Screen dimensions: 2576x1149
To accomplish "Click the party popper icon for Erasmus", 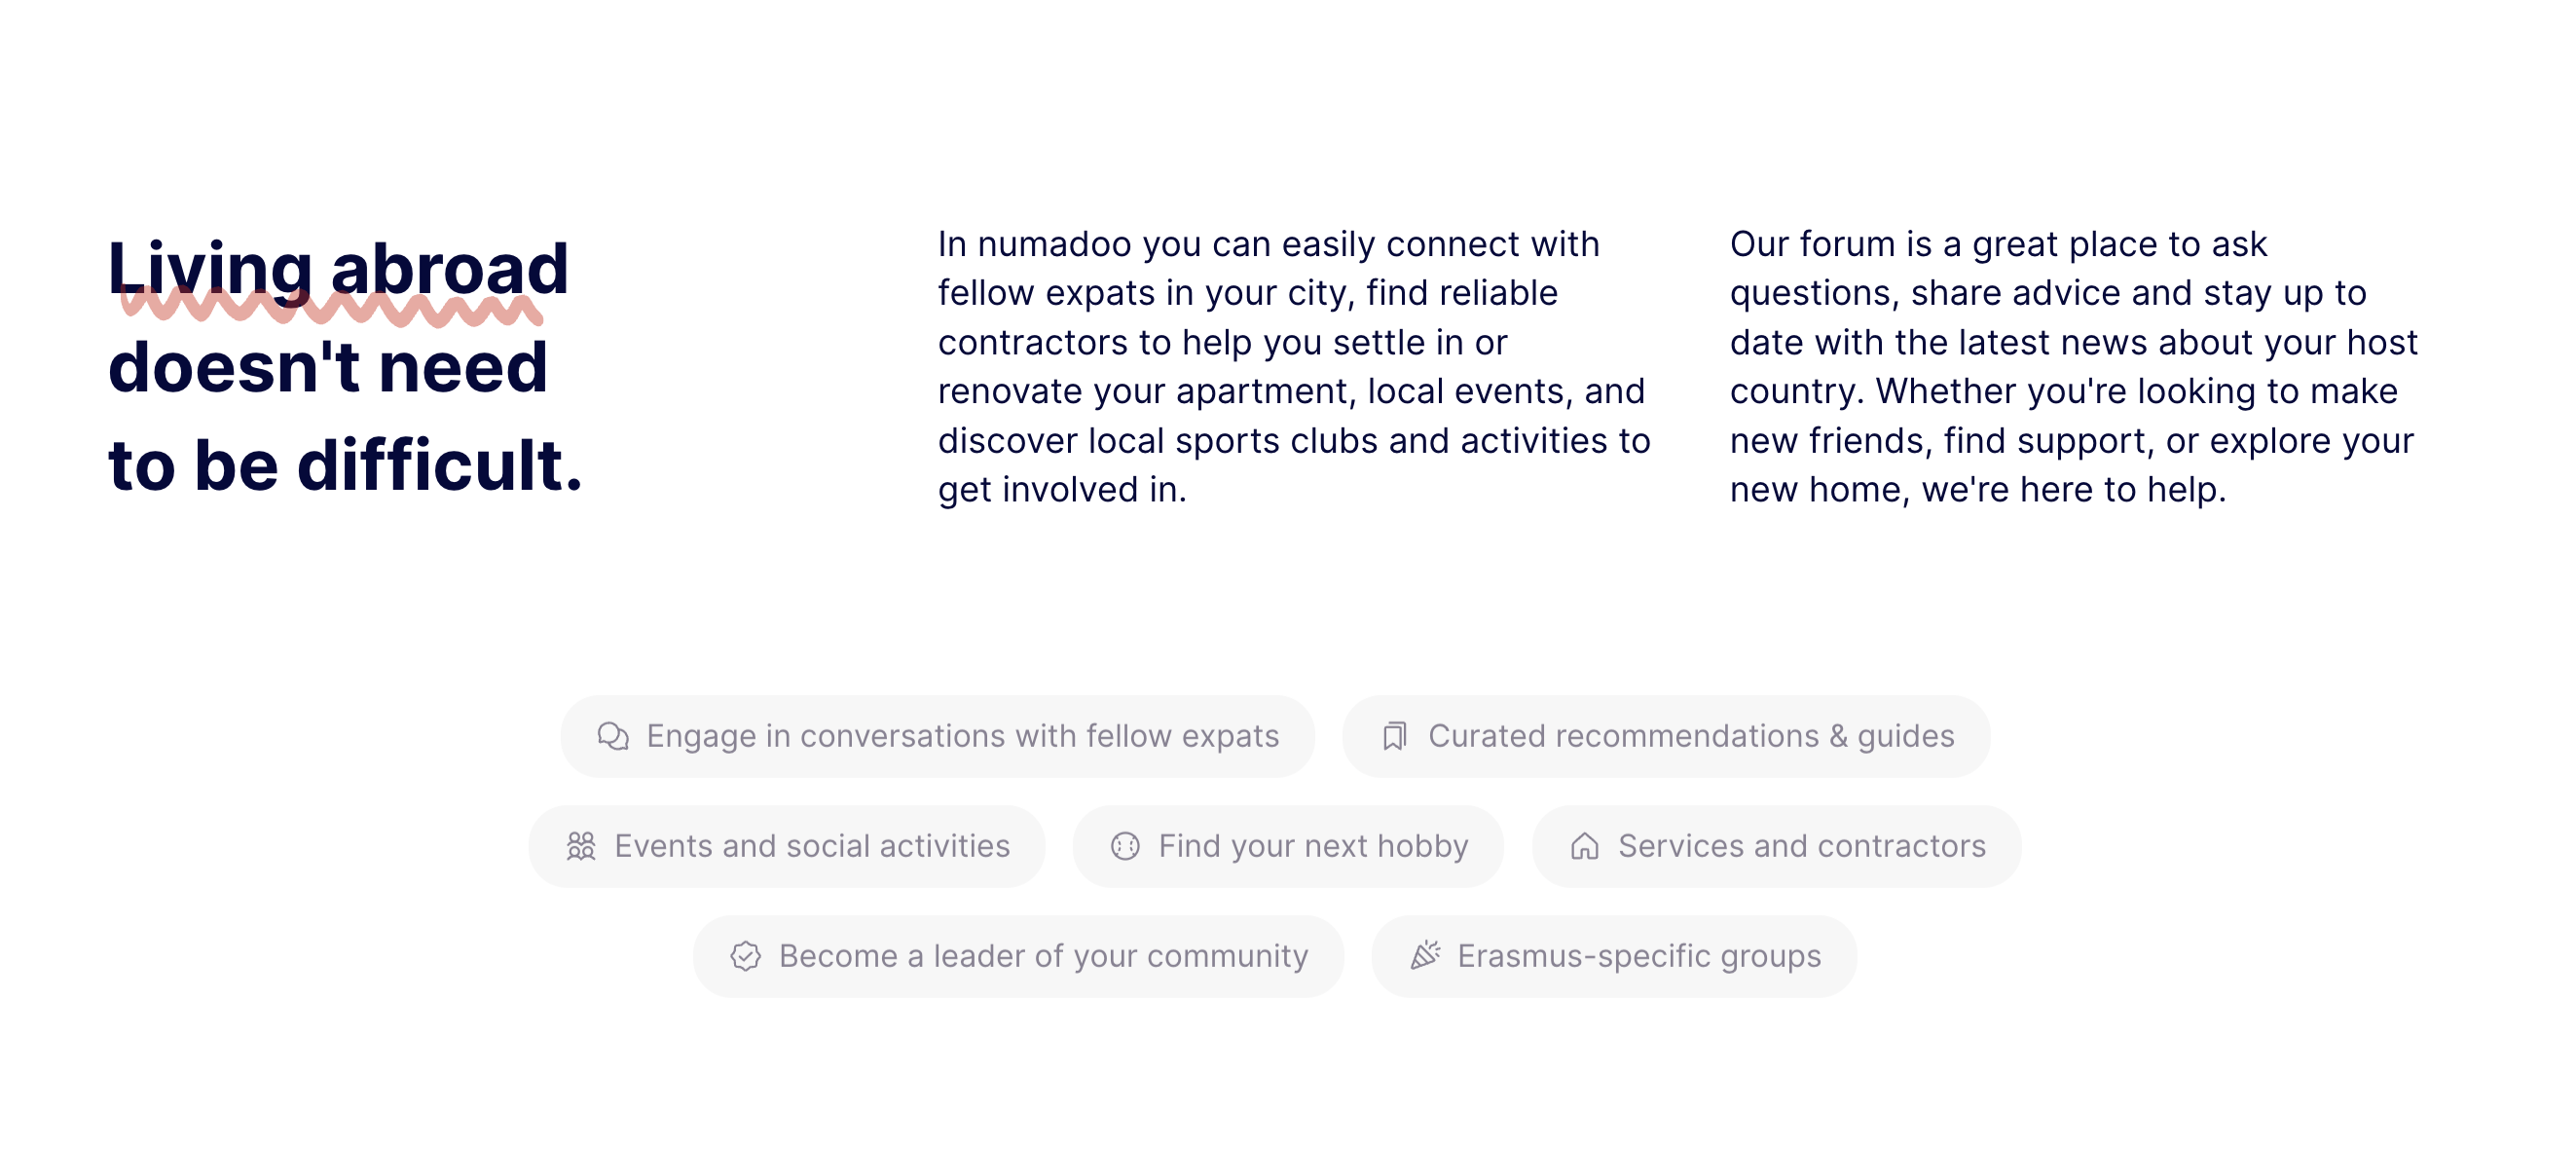I will (x=1425, y=955).
